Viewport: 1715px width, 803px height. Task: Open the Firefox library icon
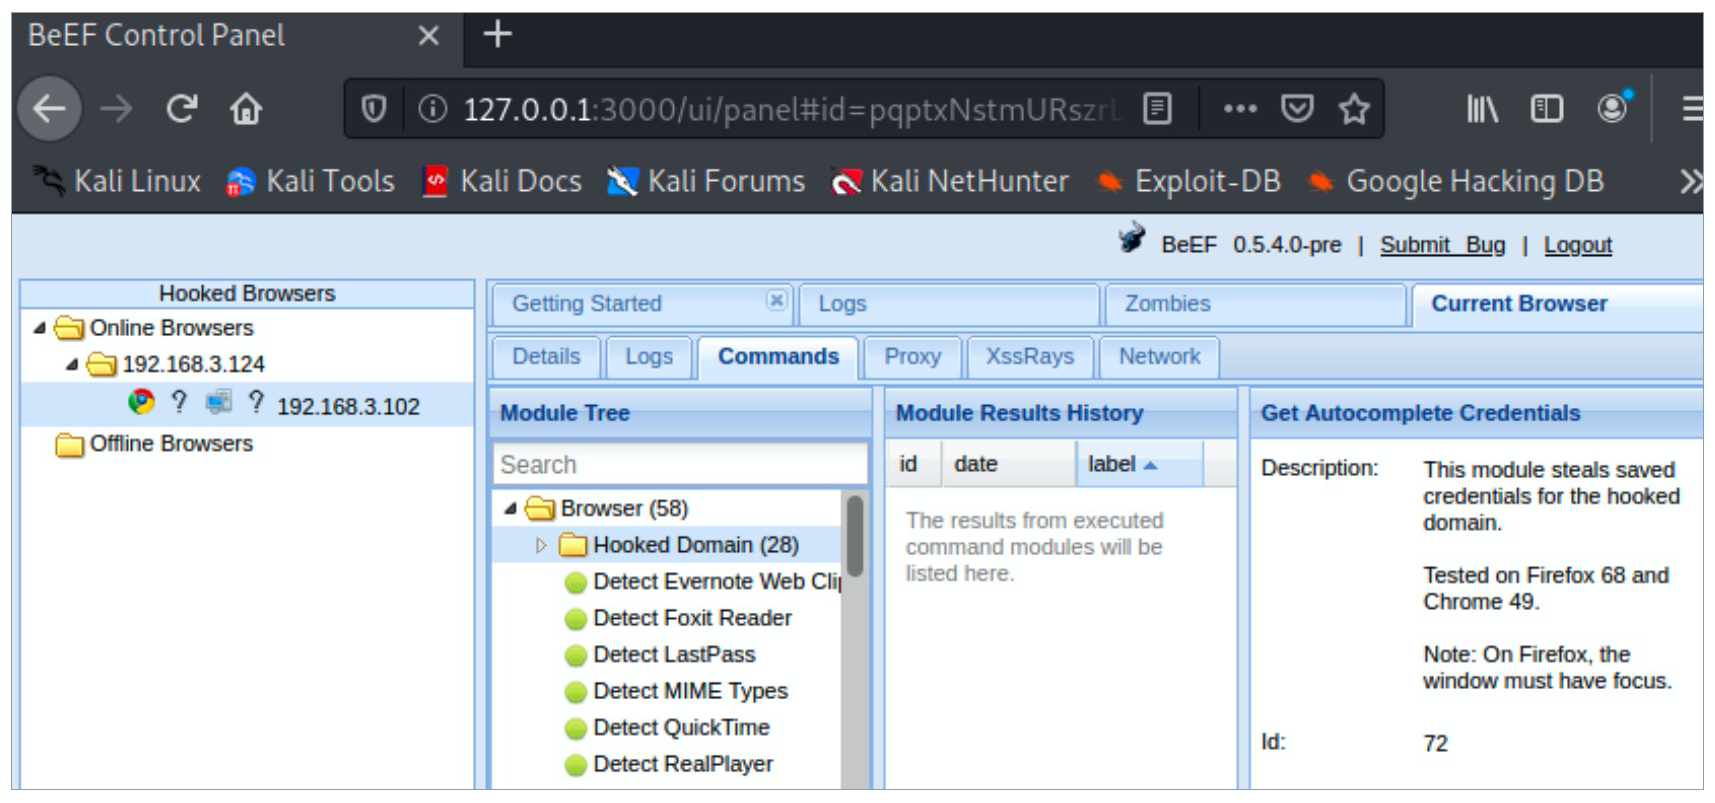[1481, 108]
